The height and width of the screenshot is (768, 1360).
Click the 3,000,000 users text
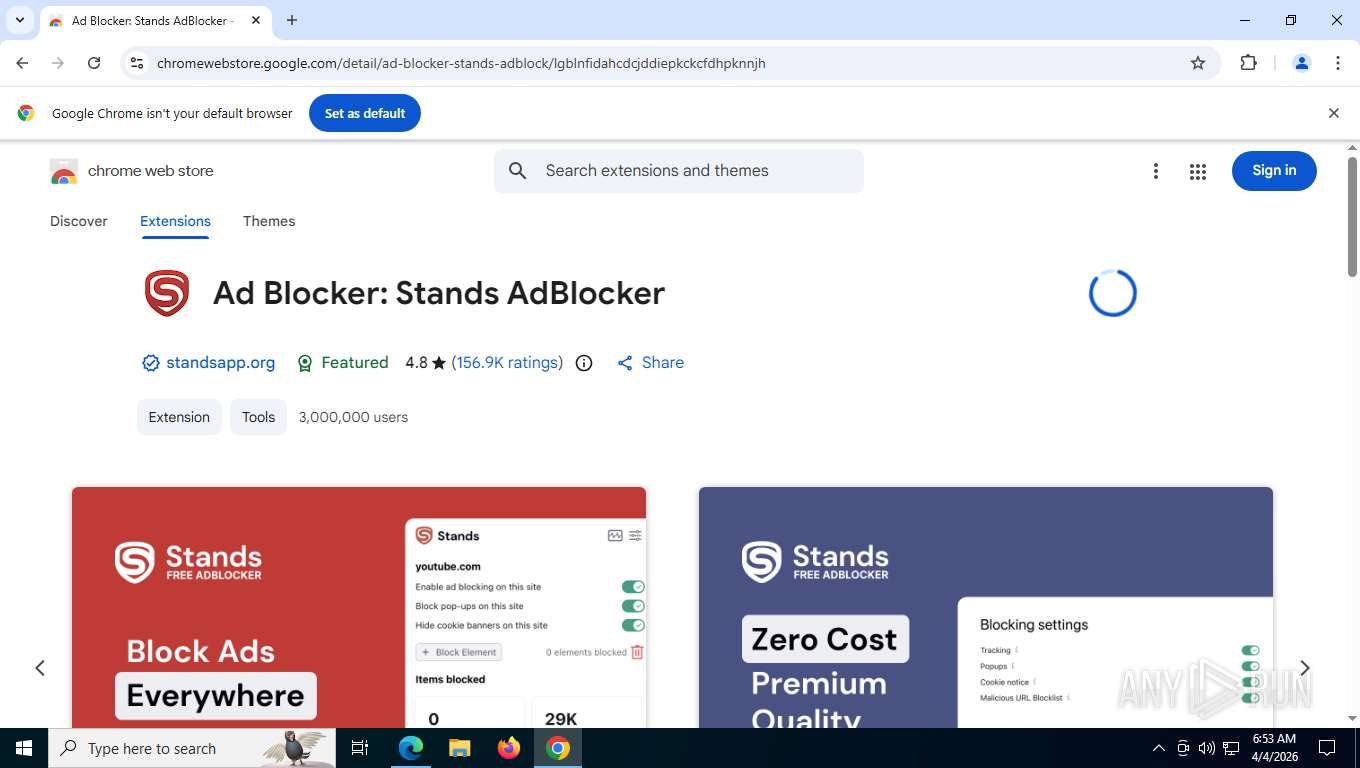(x=353, y=417)
